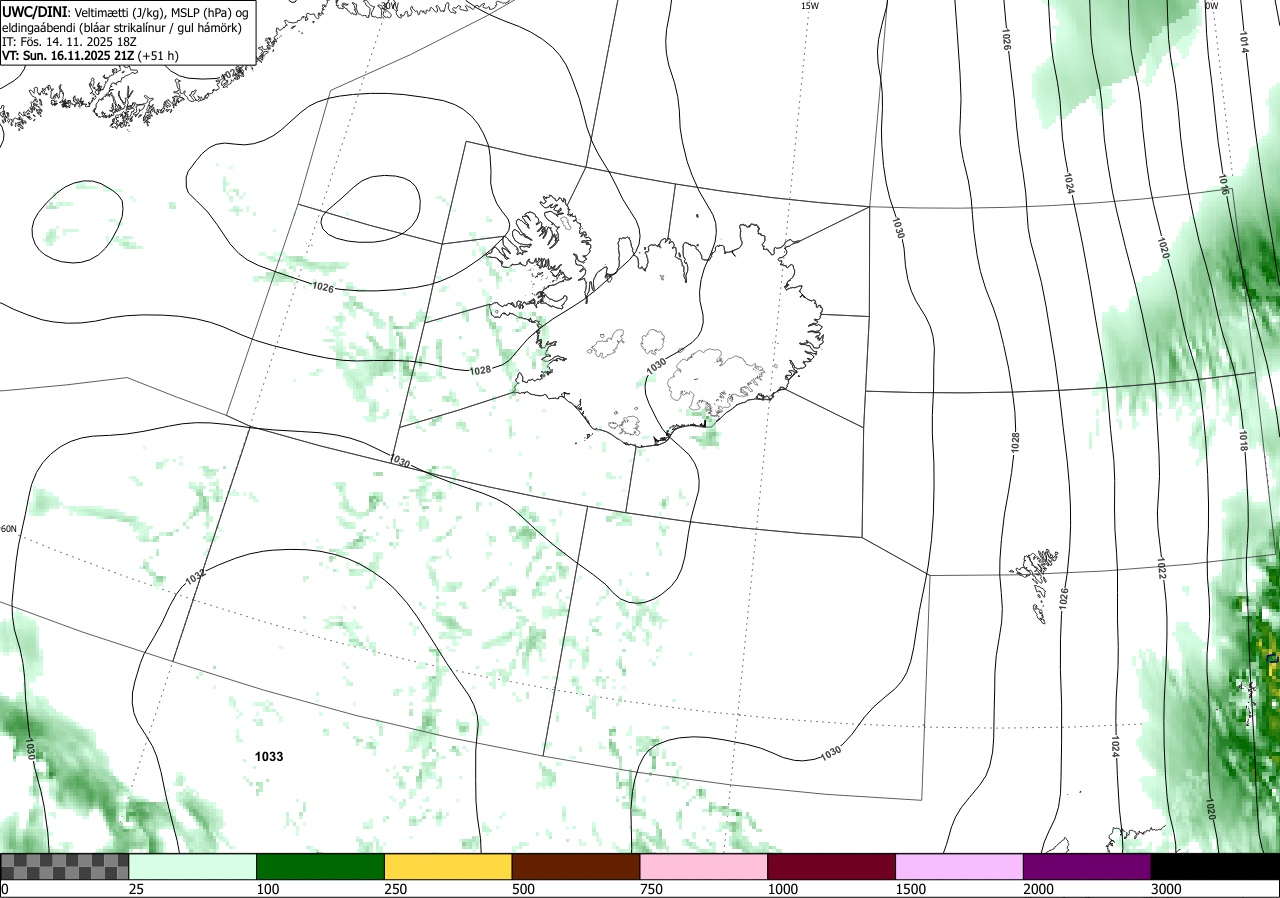Pick the dark green 100–250 legend swatch

coord(321,866)
